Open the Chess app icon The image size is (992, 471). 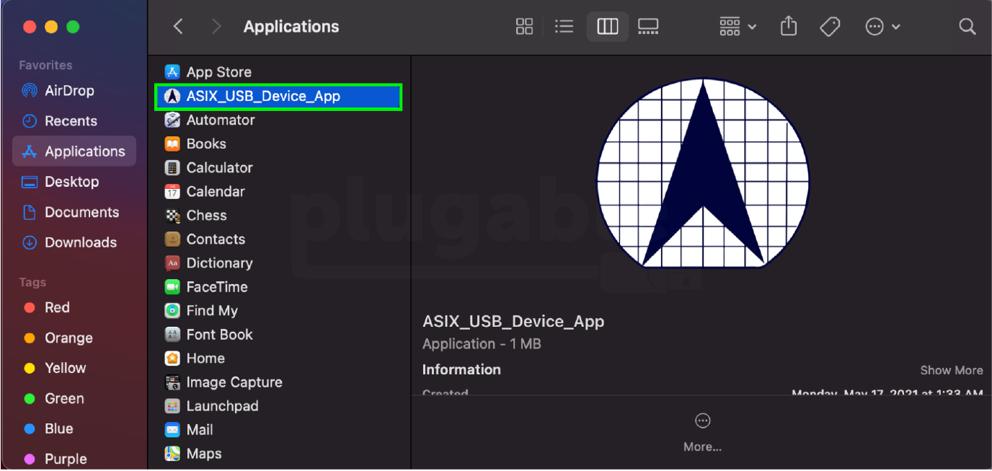pyautogui.click(x=172, y=215)
